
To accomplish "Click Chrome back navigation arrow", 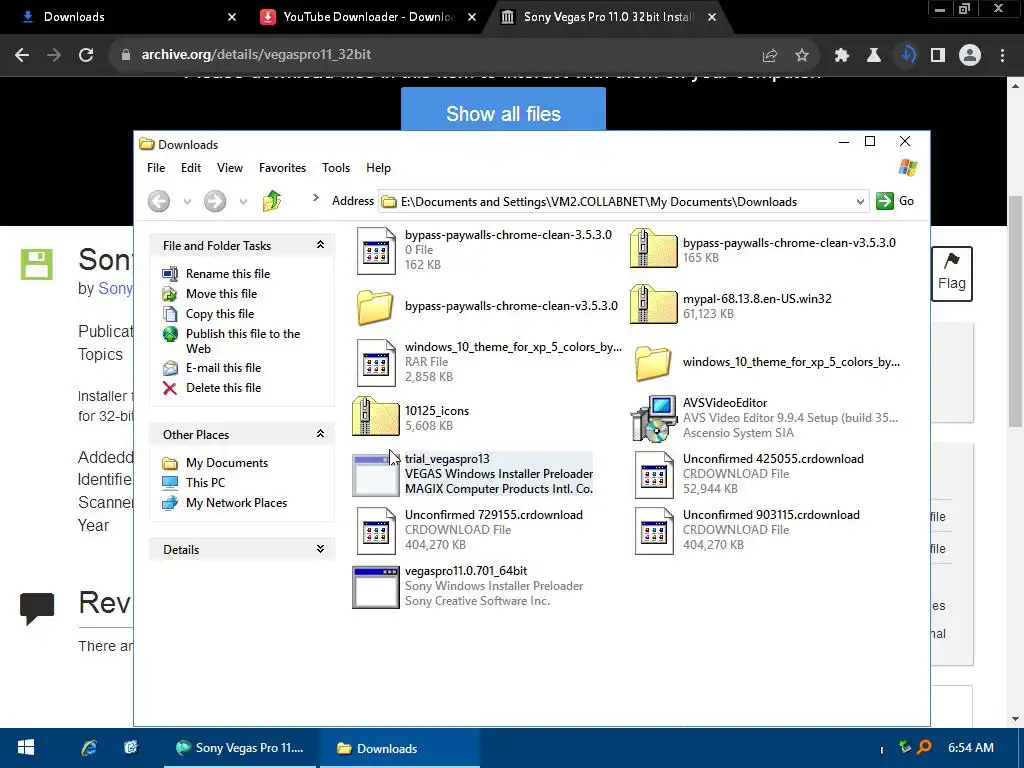I will click(x=22, y=55).
